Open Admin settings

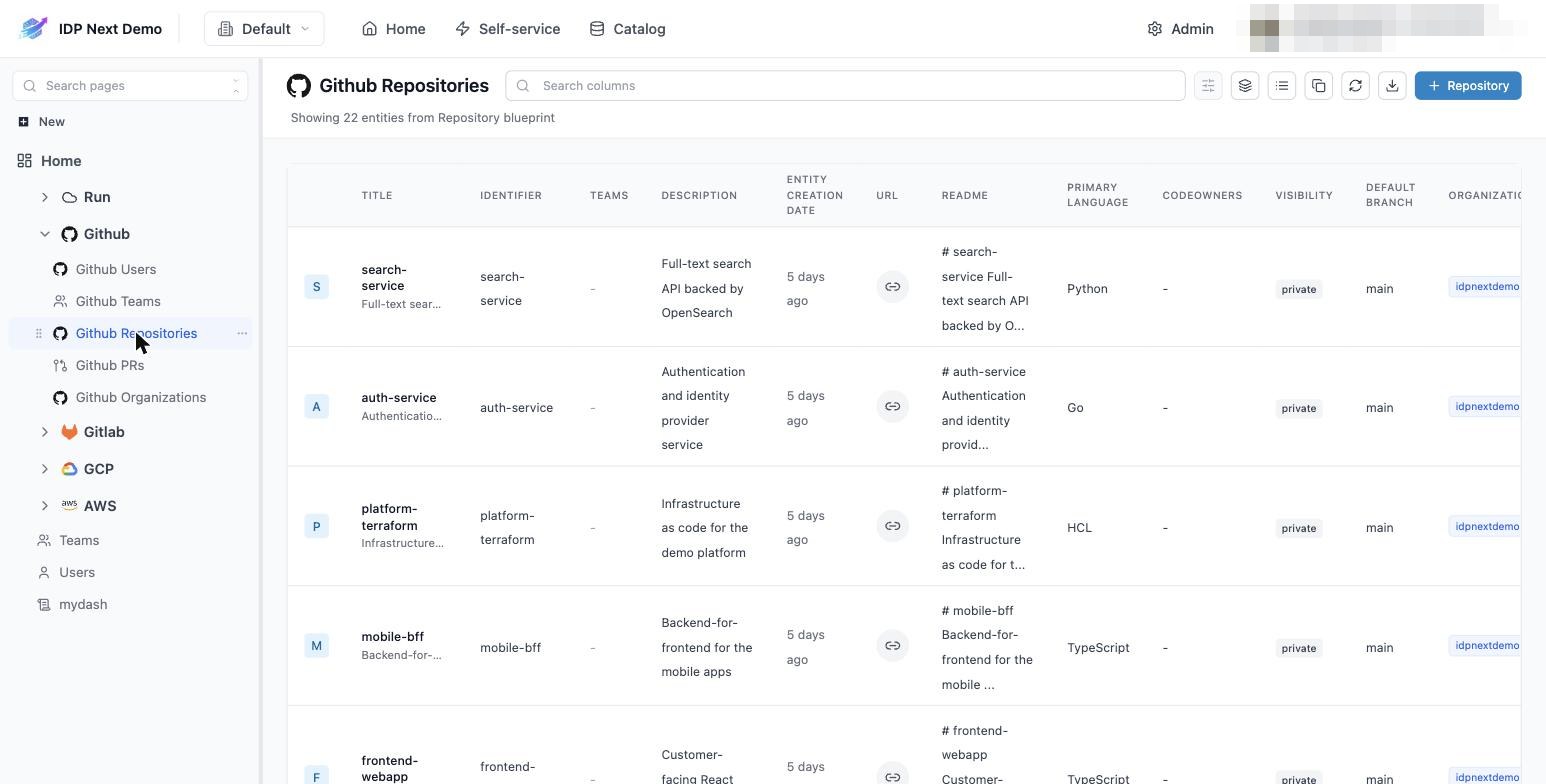pos(1181,29)
